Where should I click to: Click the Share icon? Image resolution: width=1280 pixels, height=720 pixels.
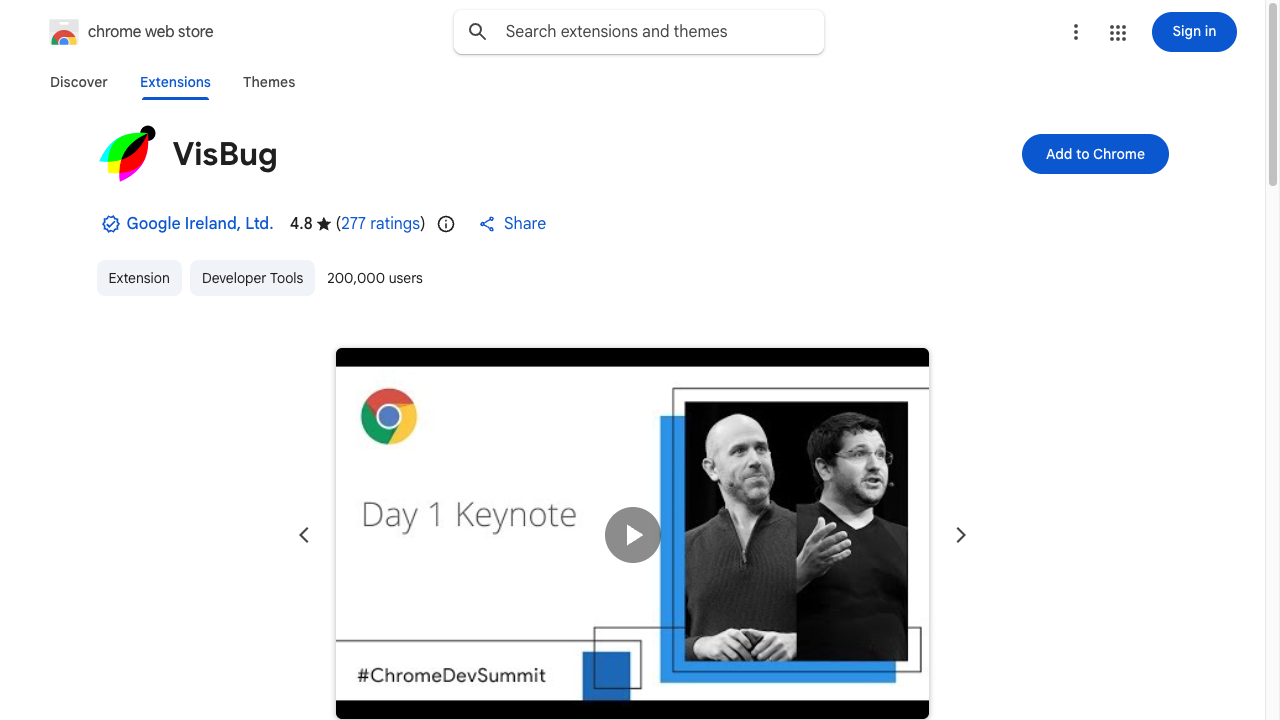point(487,224)
